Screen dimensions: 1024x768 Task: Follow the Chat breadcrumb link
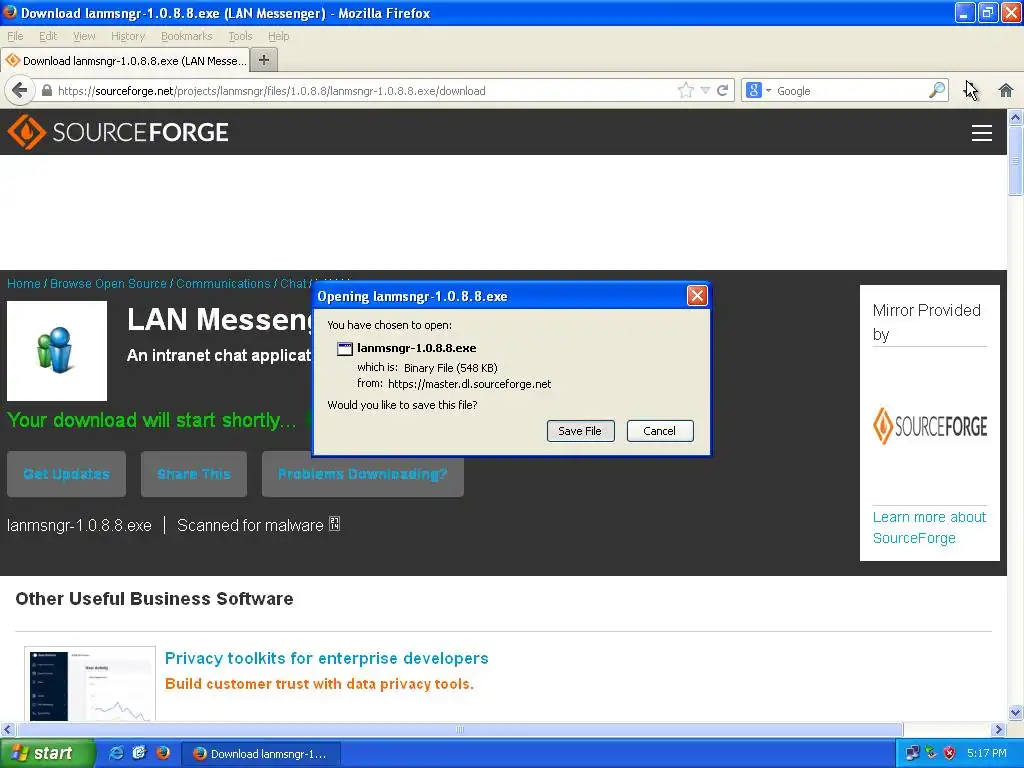293,283
